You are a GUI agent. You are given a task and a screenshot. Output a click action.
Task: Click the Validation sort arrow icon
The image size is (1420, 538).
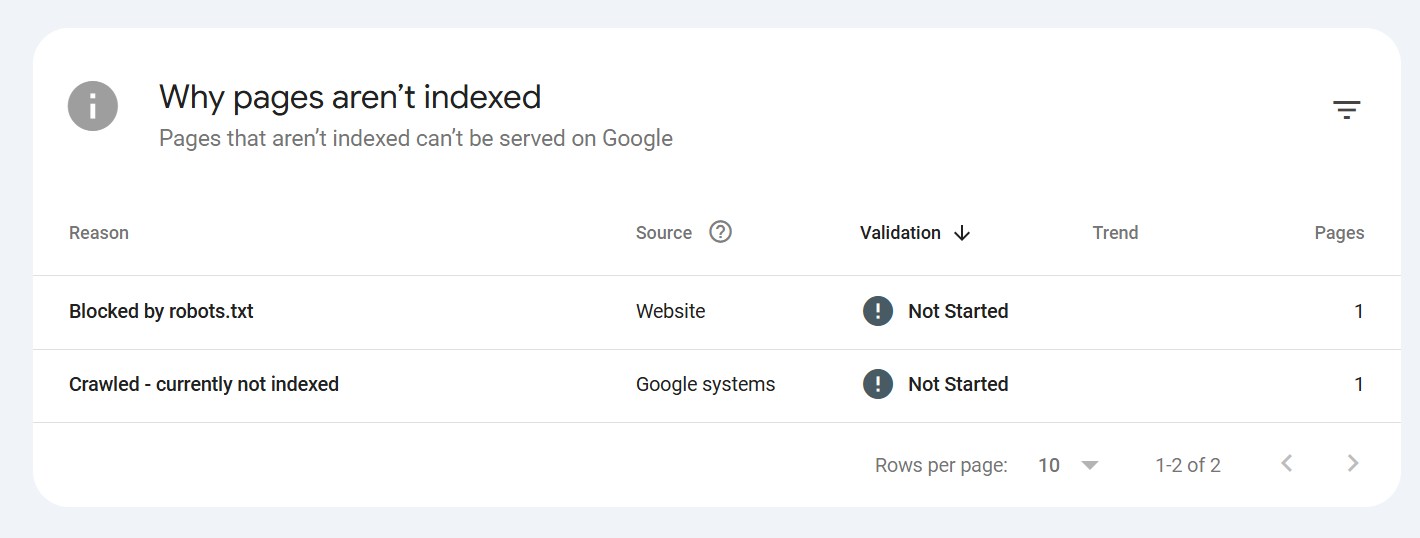pos(962,233)
